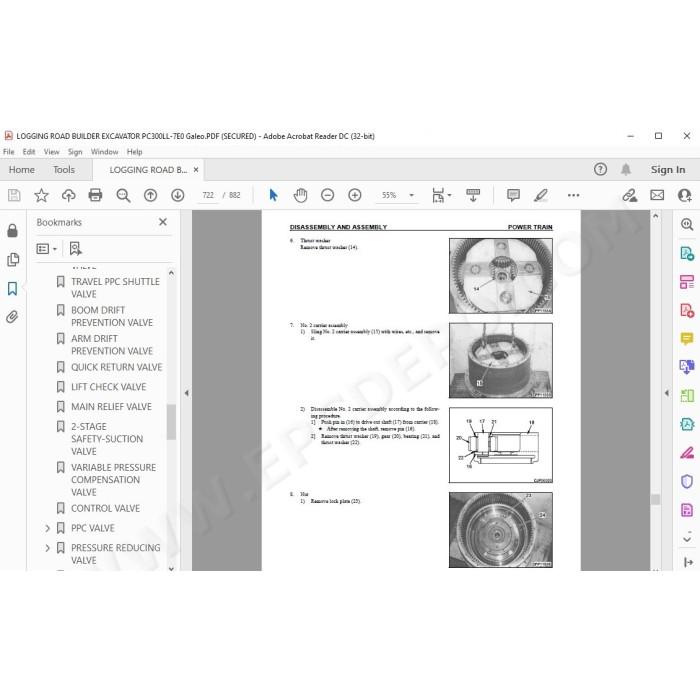Screen dimensions: 700x700
Task: Show the page thumbnails panel
Action: click(13, 259)
